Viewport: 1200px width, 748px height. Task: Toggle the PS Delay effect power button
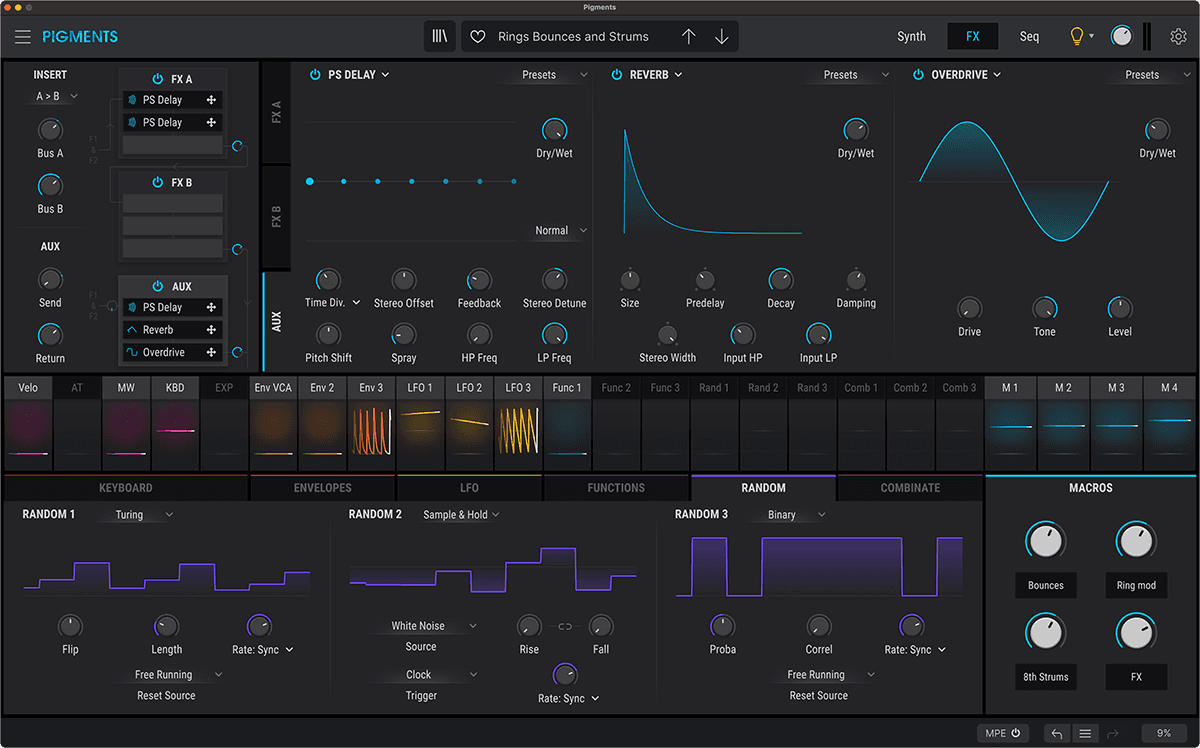(315, 75)
